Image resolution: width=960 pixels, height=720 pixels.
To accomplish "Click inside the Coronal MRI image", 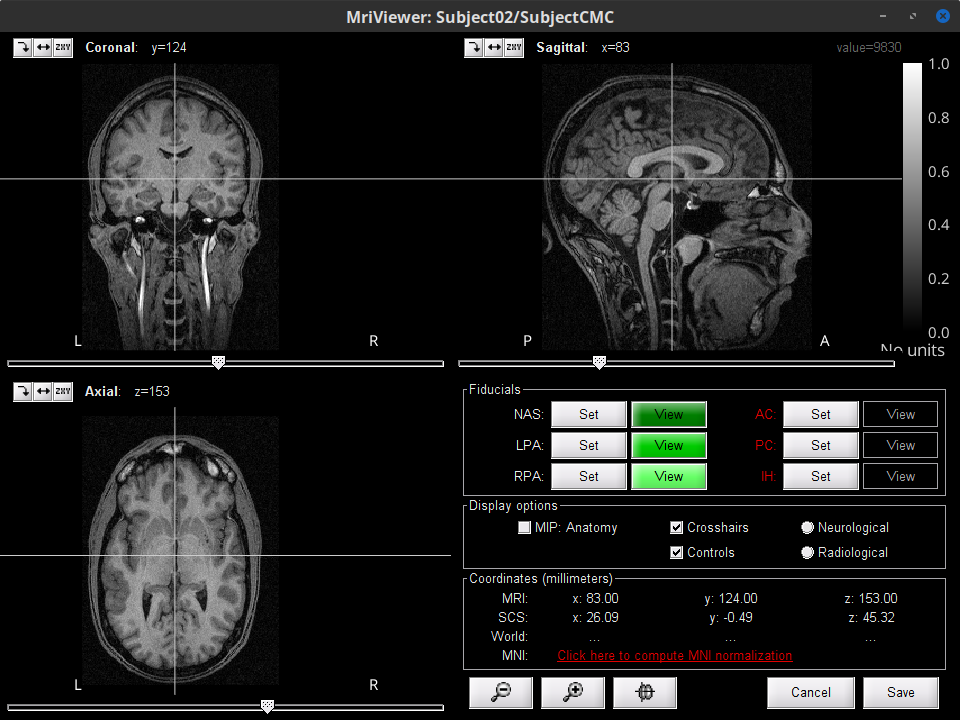I will (181, 207).
